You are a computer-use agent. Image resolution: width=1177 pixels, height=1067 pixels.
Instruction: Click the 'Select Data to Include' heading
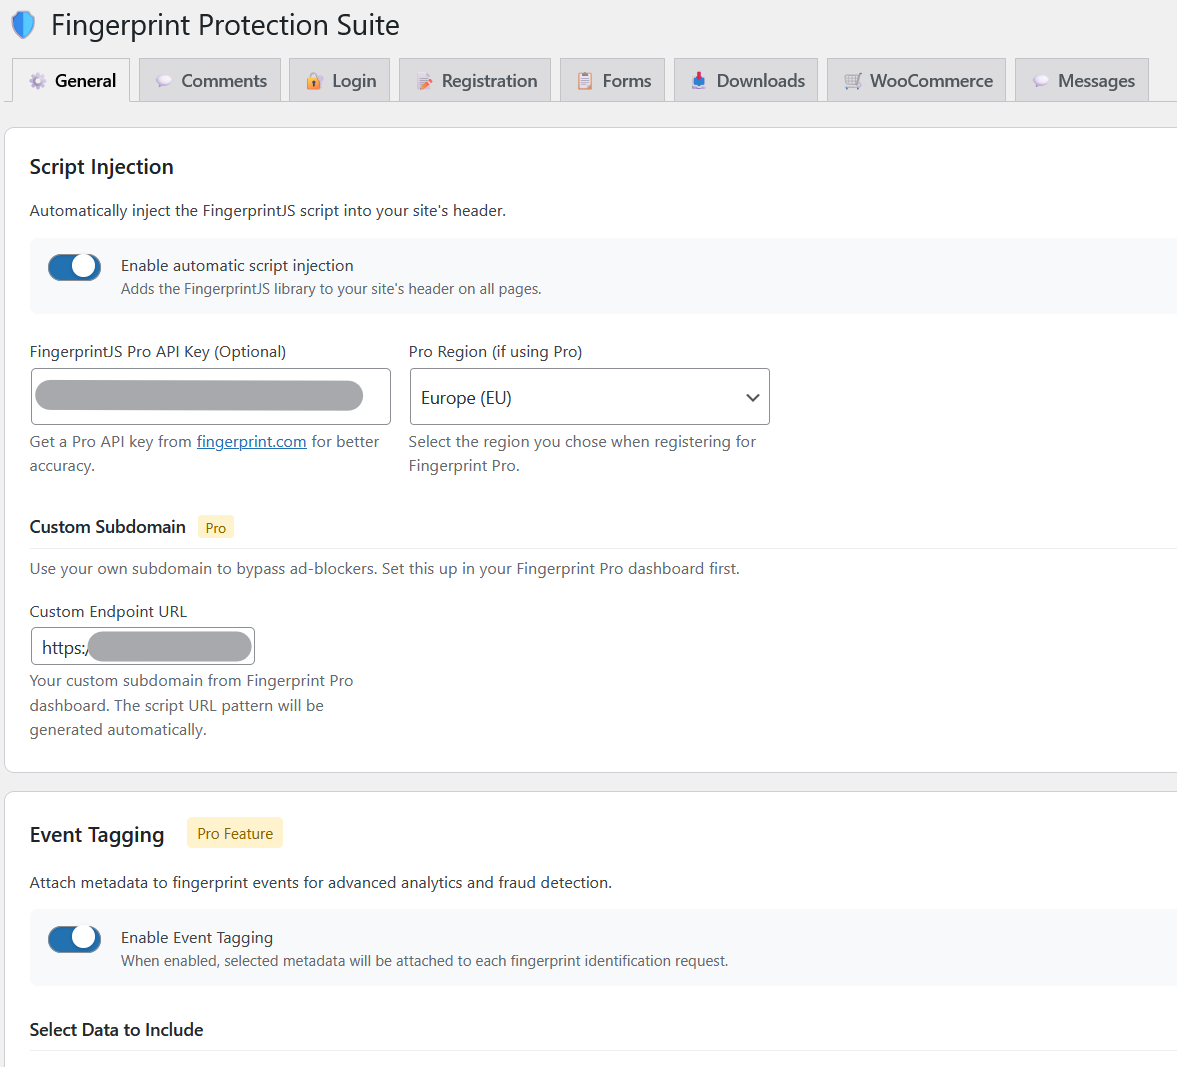pyautogui.click(x=116, y=1029)
